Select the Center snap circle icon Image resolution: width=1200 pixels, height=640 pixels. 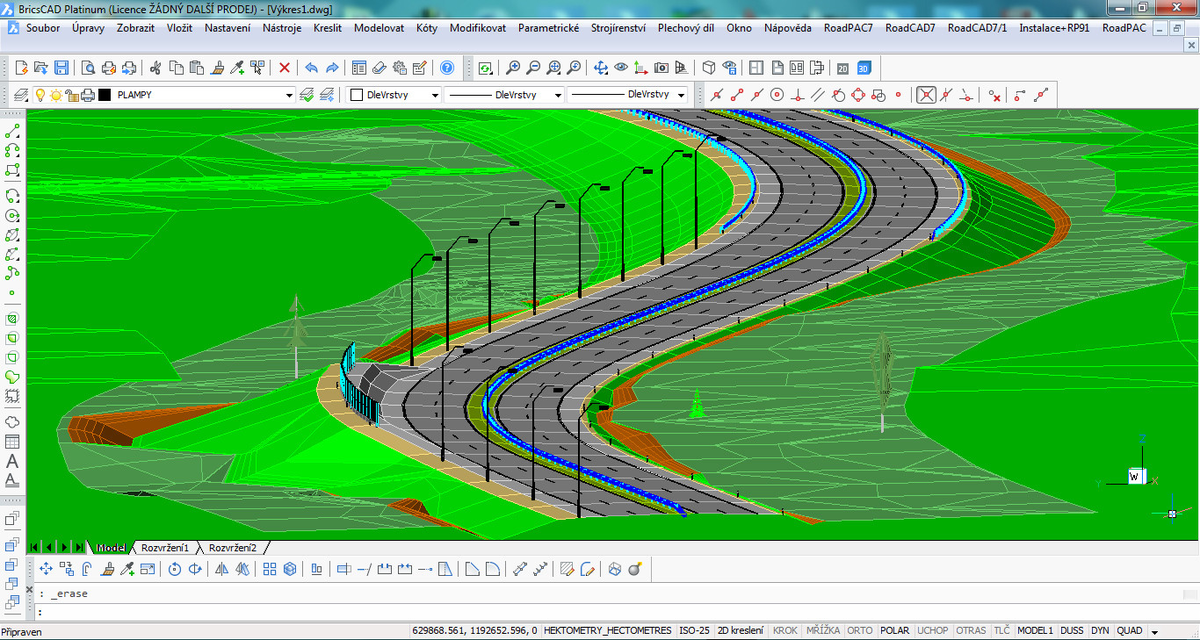[x=776, y=95]
